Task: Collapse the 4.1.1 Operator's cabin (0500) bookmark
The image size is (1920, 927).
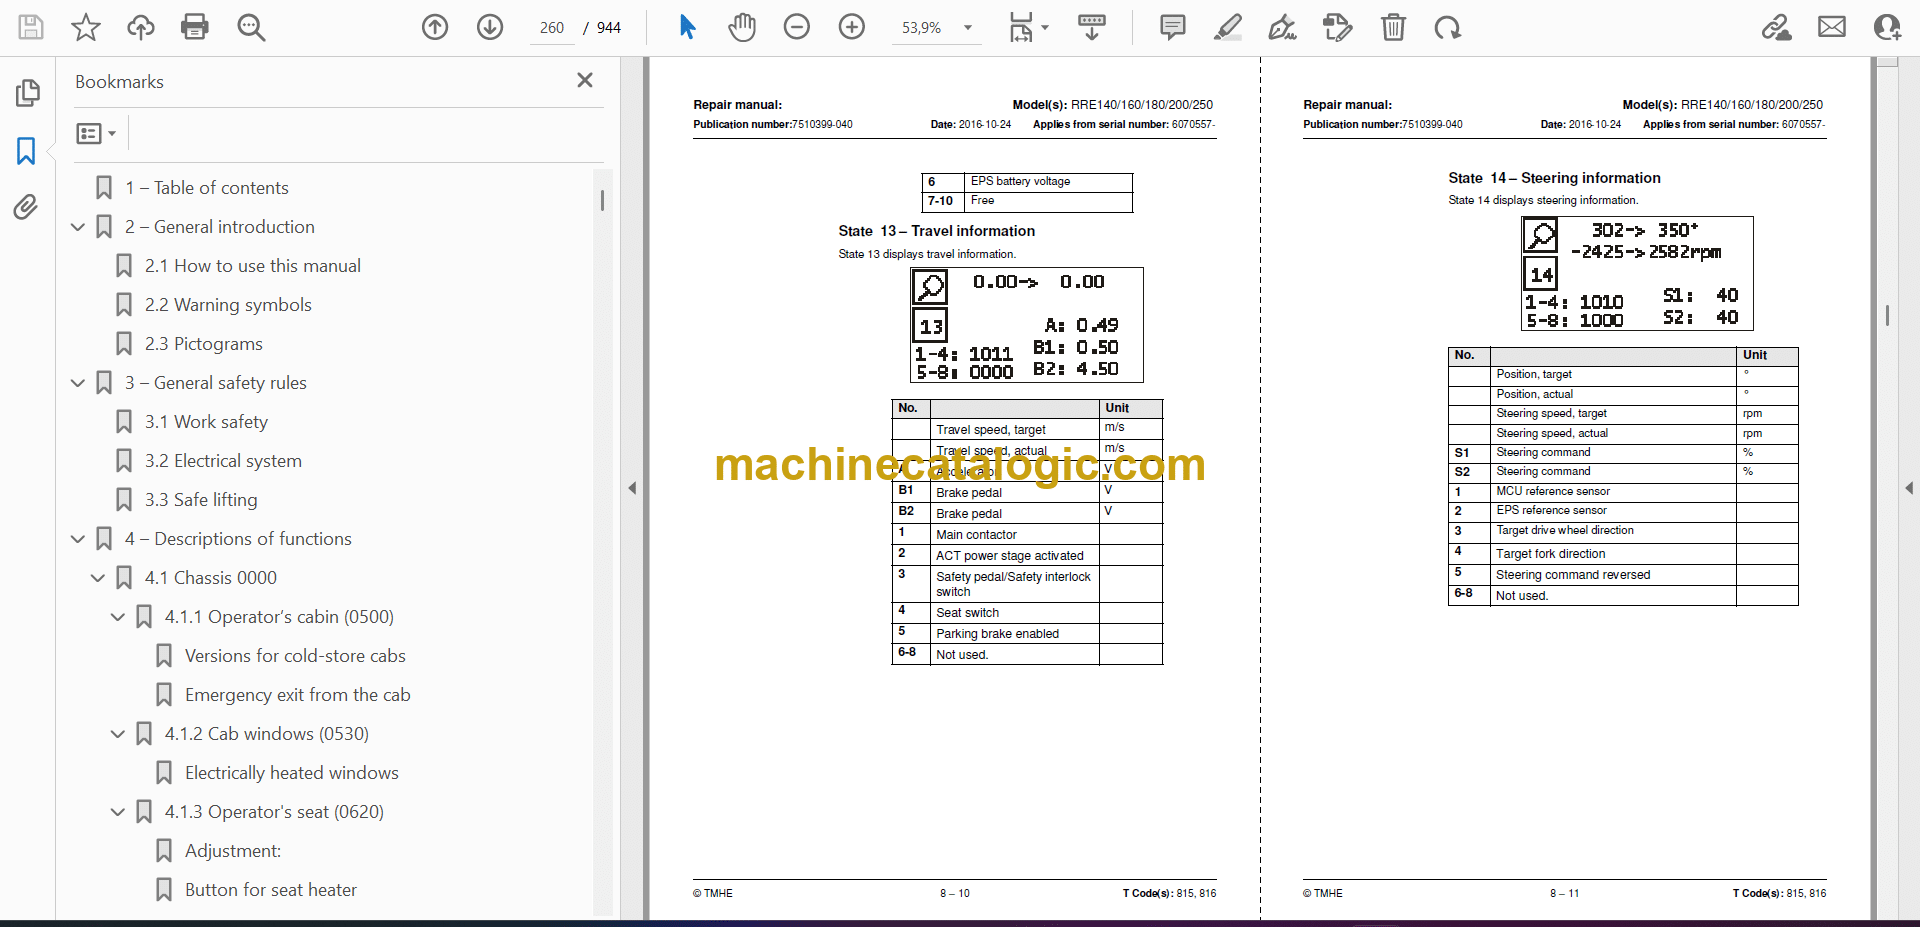Action: tap(118, 617)
